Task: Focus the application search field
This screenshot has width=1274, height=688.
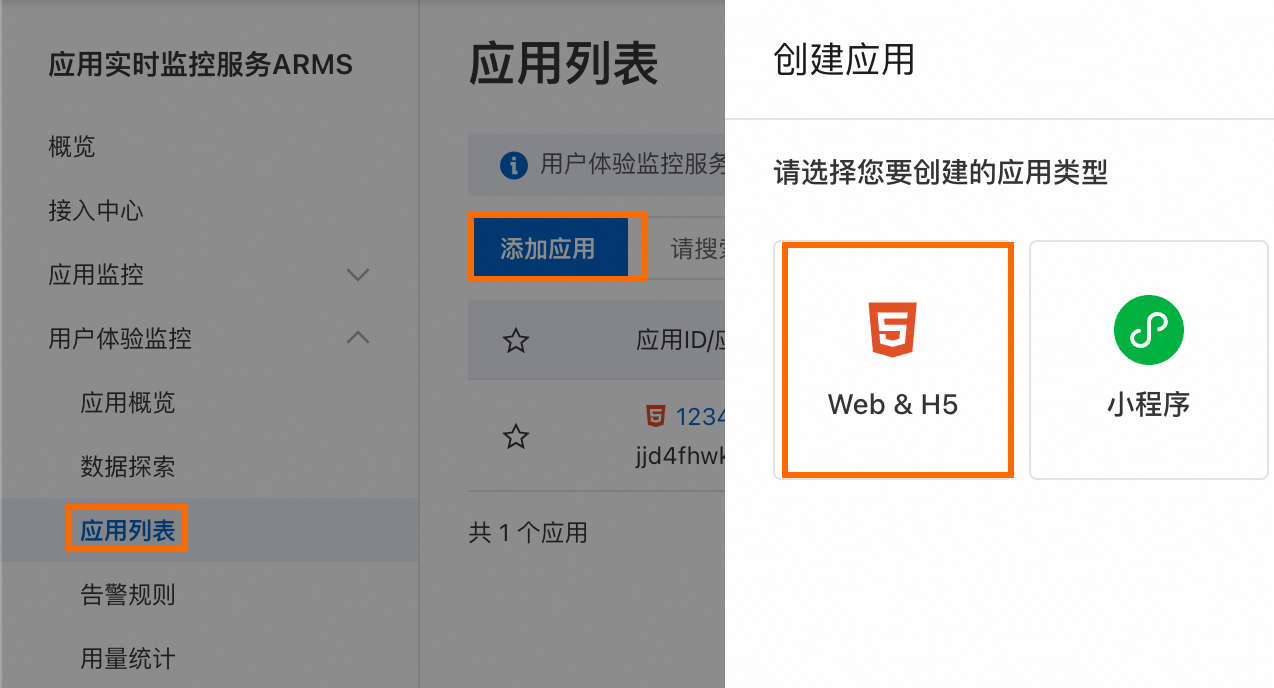Action: point(684,248)
